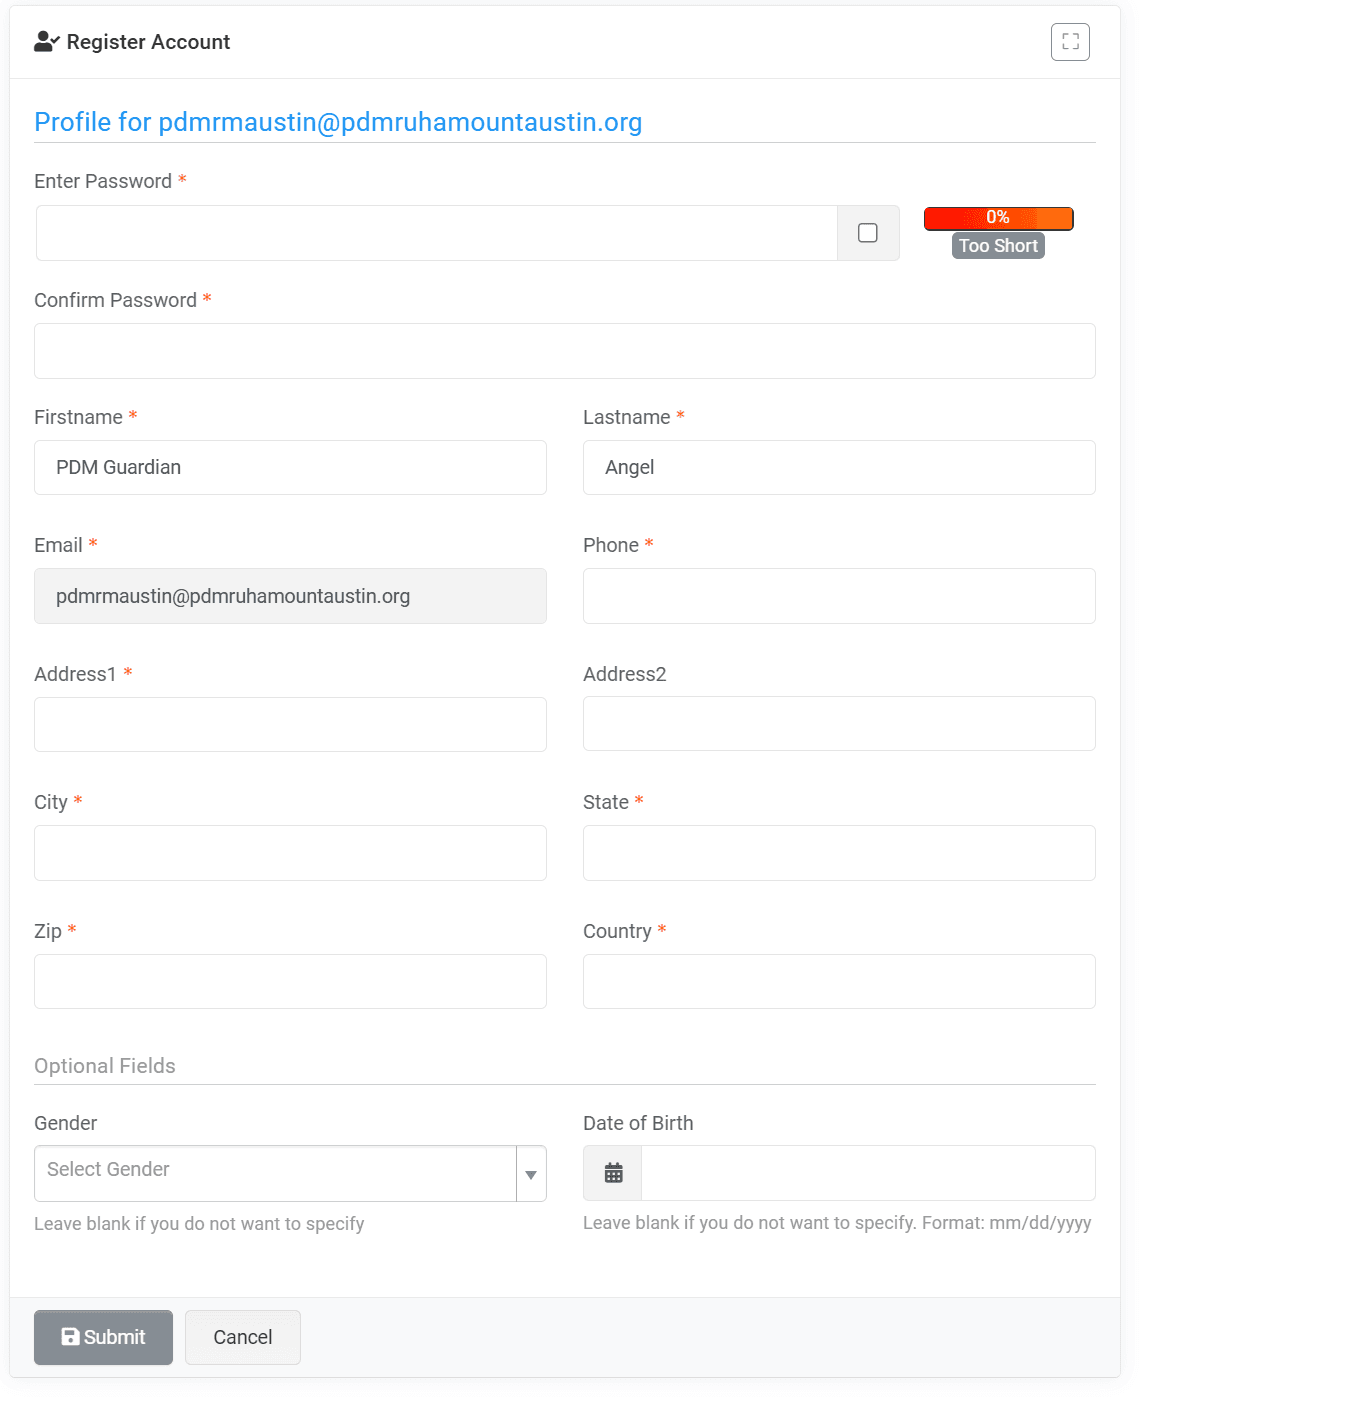
Task: Focus the Zip input field
Action: [290, 981]
